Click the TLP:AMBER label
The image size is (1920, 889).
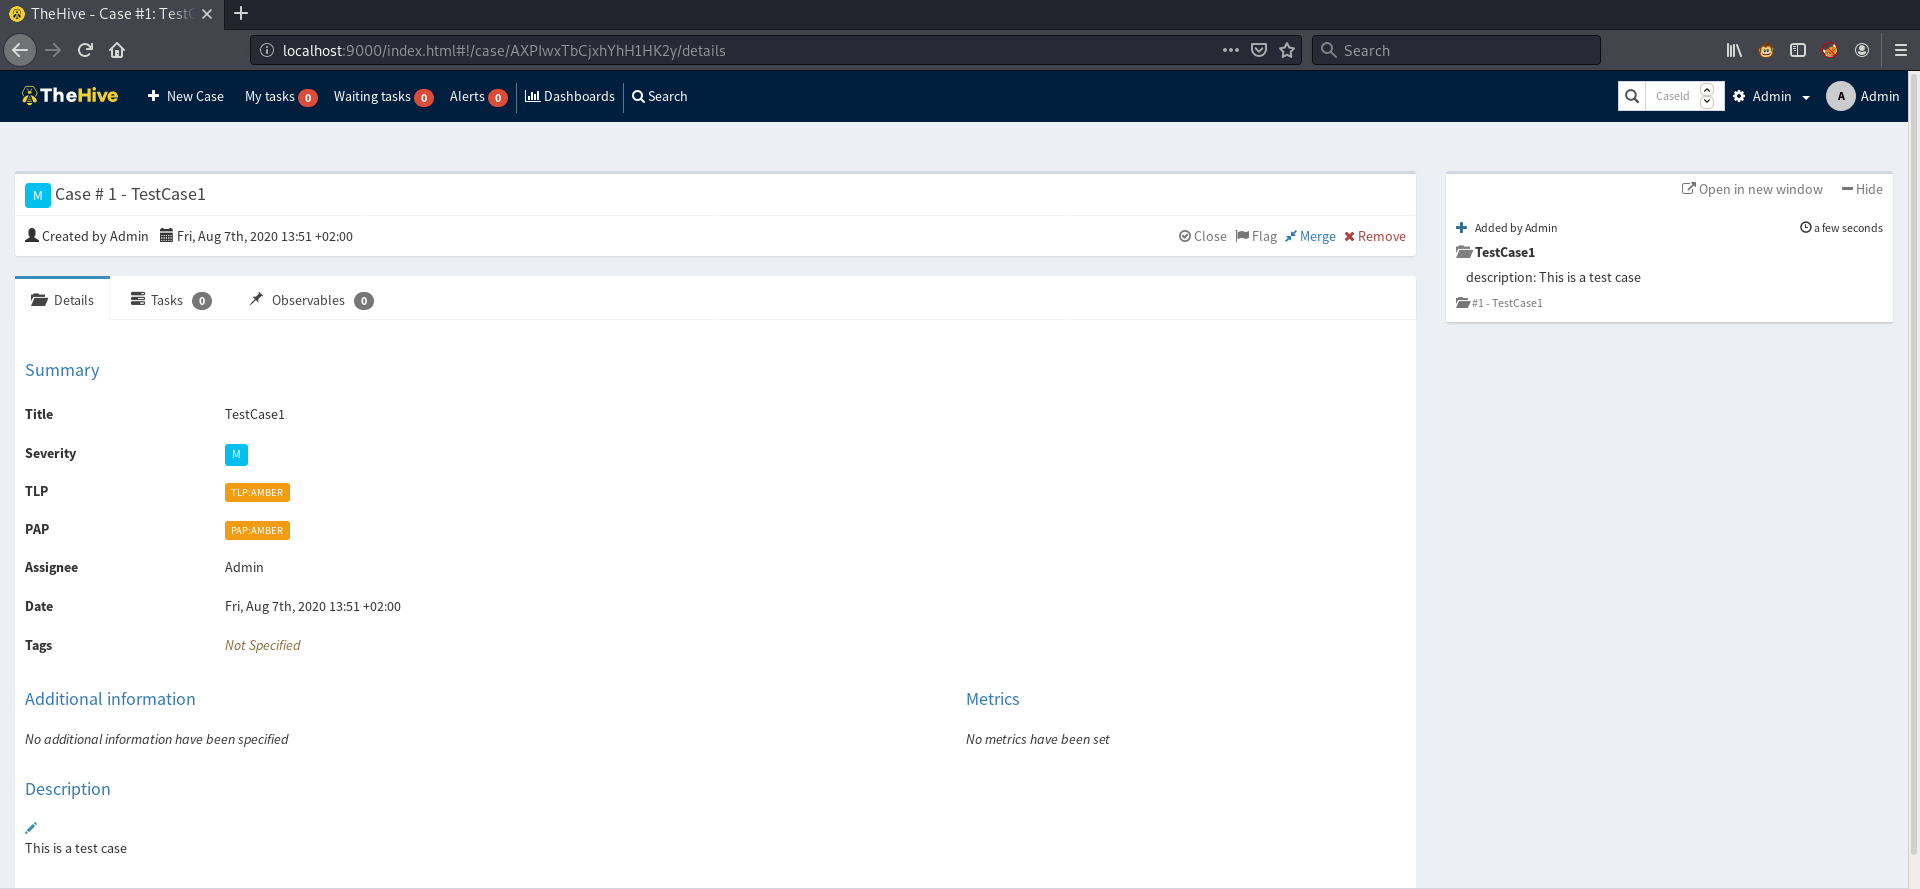pyautogui.click(x=257, y=492)
